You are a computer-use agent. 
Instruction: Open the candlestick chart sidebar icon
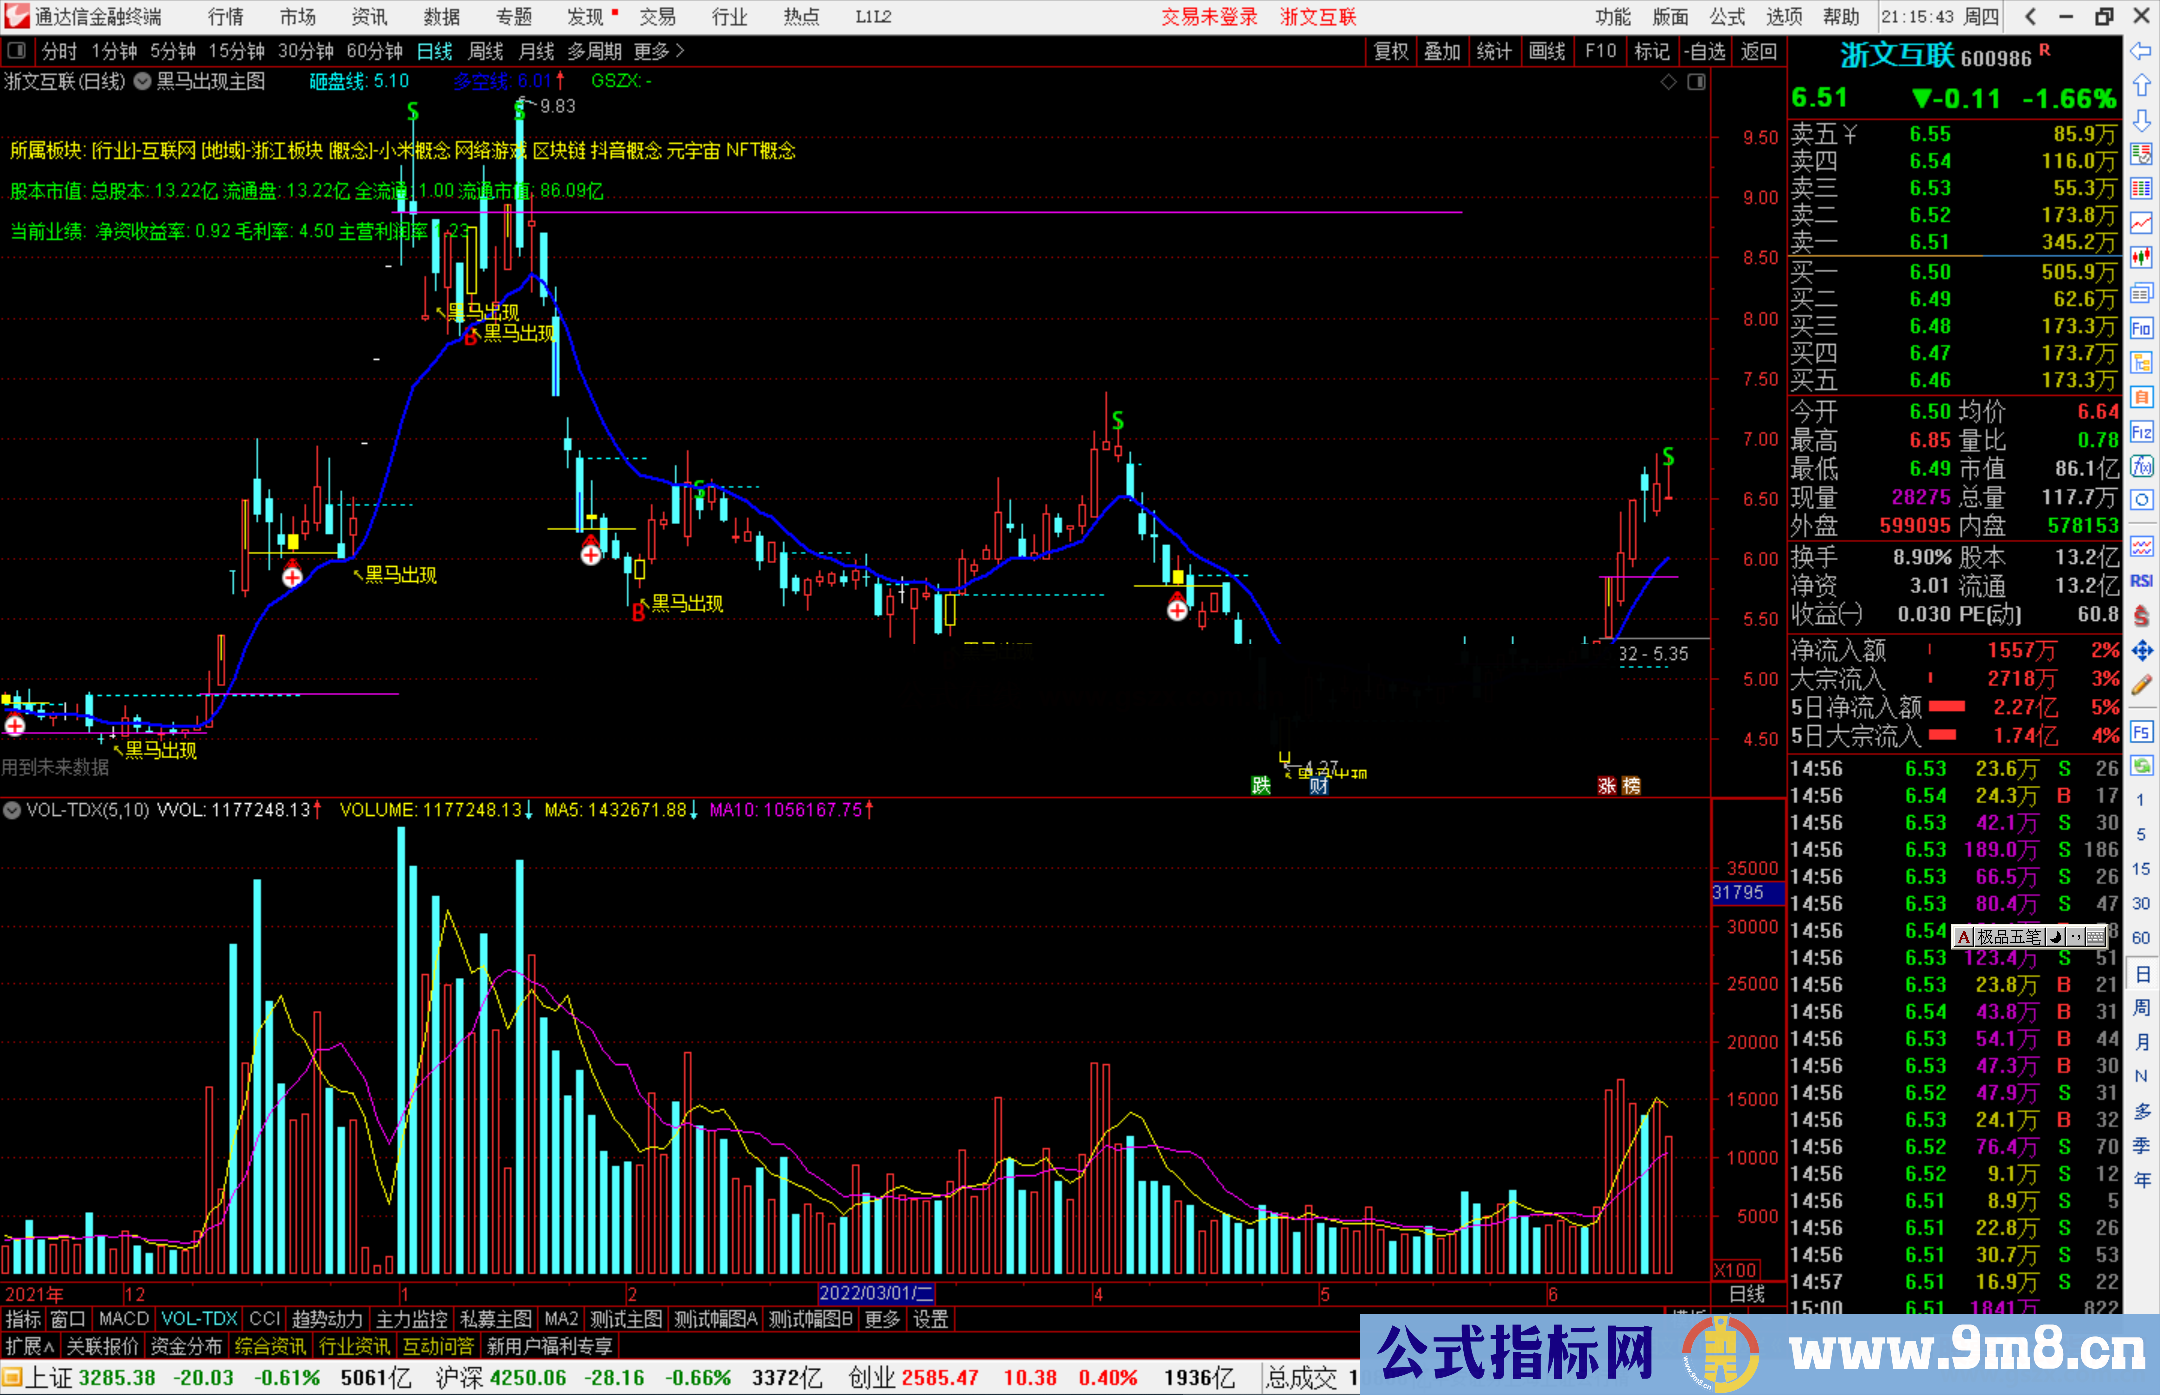[2141, 257]
